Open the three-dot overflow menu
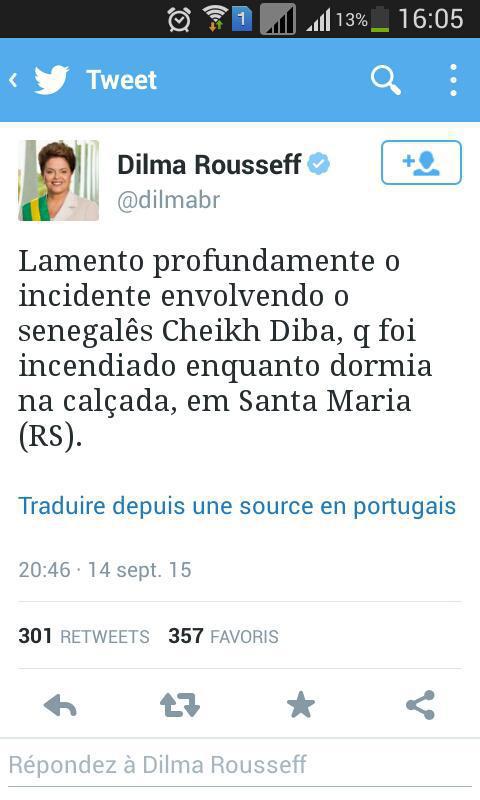Image resolution: width=480 pixels, height=800 pixels. (x=453, y=80)
